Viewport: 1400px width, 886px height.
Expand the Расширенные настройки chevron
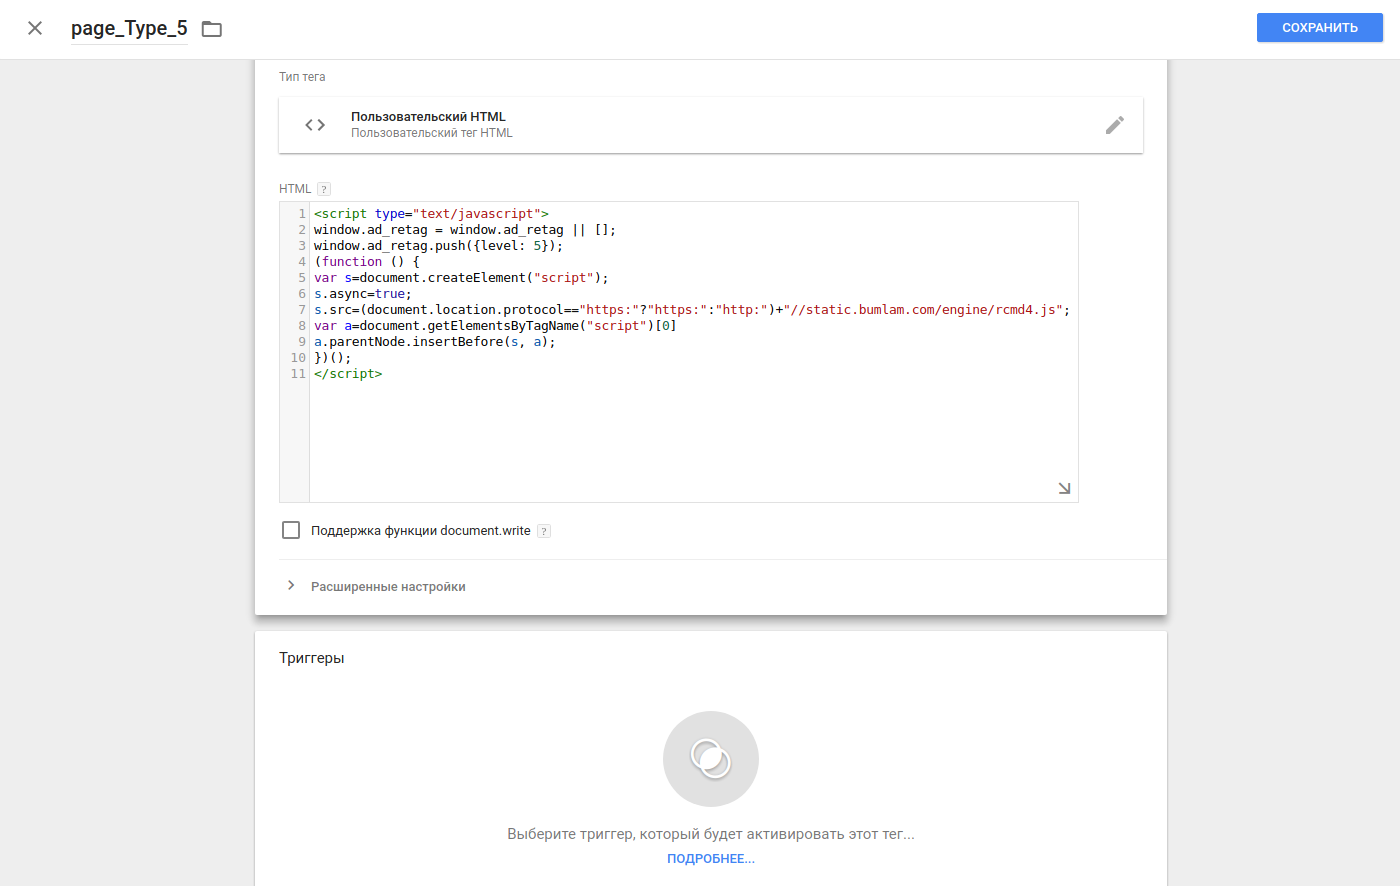tap(291, 586)
